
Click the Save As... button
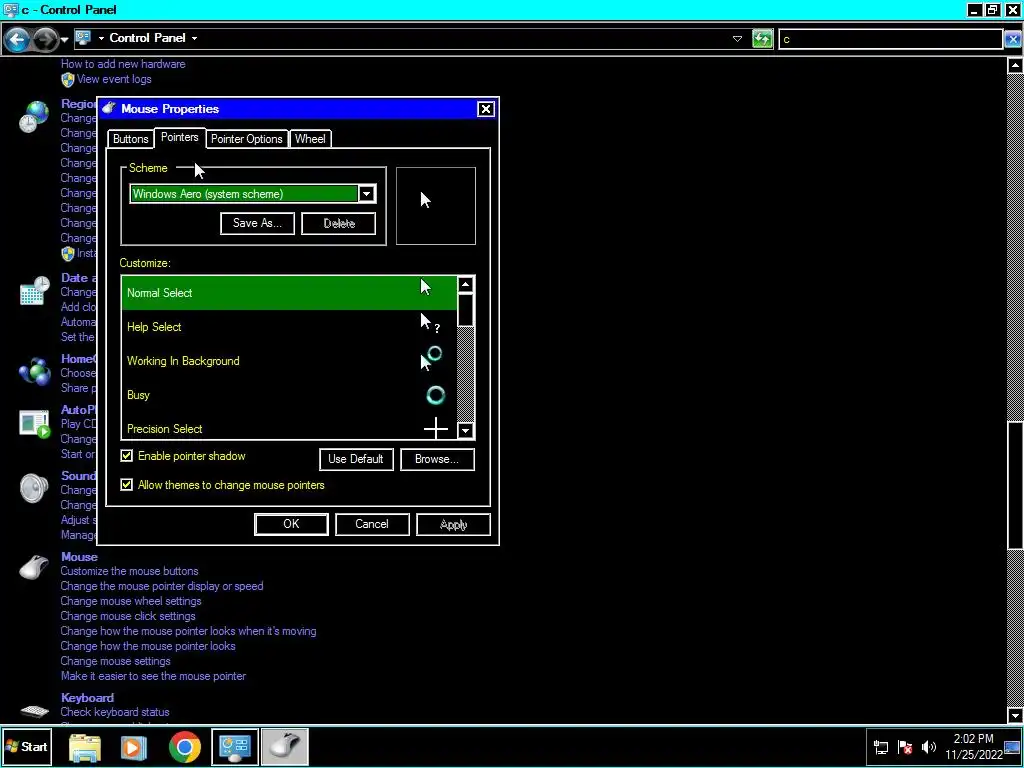point(257,223)
